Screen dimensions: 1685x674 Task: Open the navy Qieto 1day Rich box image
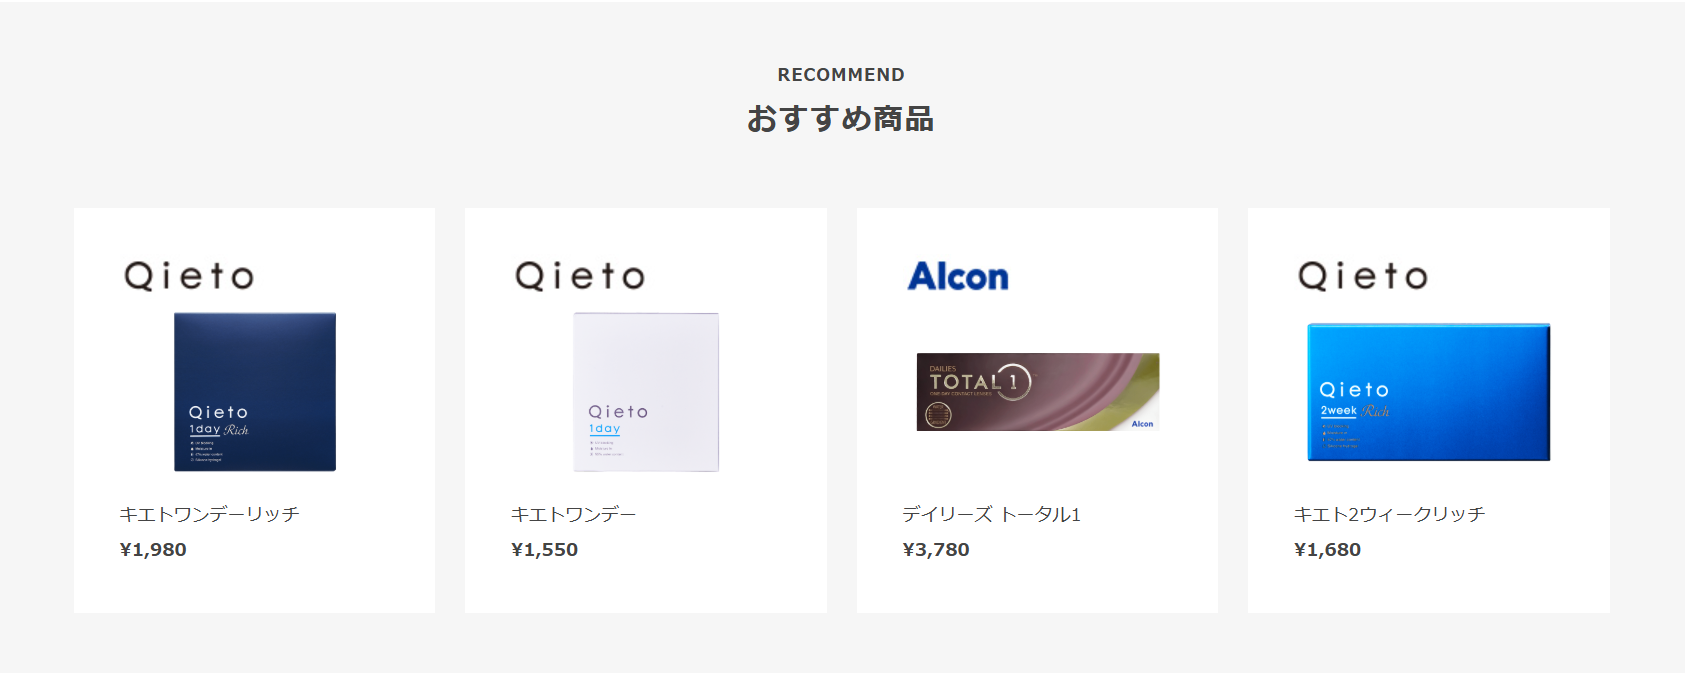coord(255,392)
